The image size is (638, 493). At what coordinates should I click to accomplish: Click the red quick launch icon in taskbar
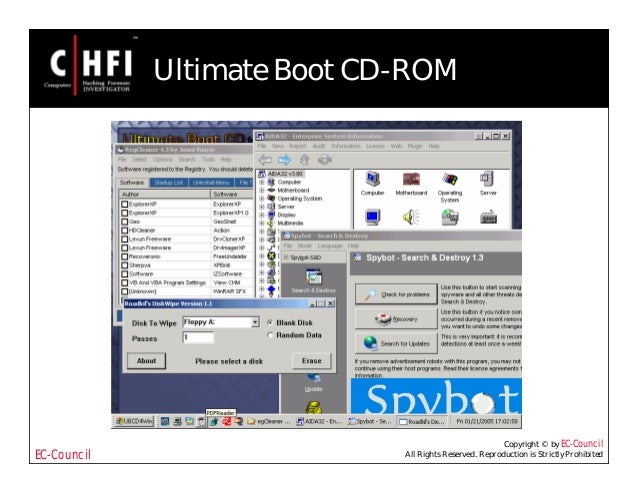(x=226, y=422)
